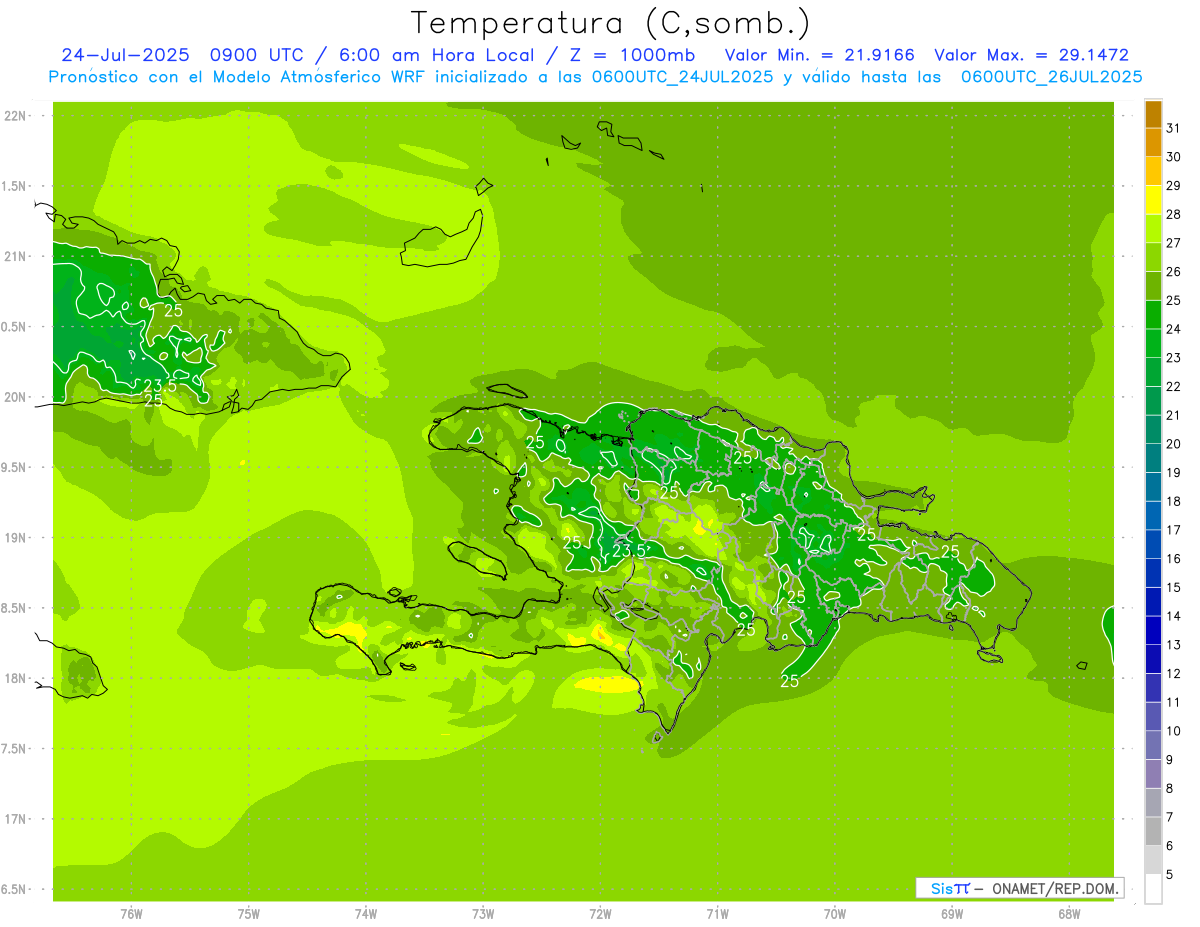
Task: Click 'Valor Min. = 21.9166' value
Action: point(820,55)
